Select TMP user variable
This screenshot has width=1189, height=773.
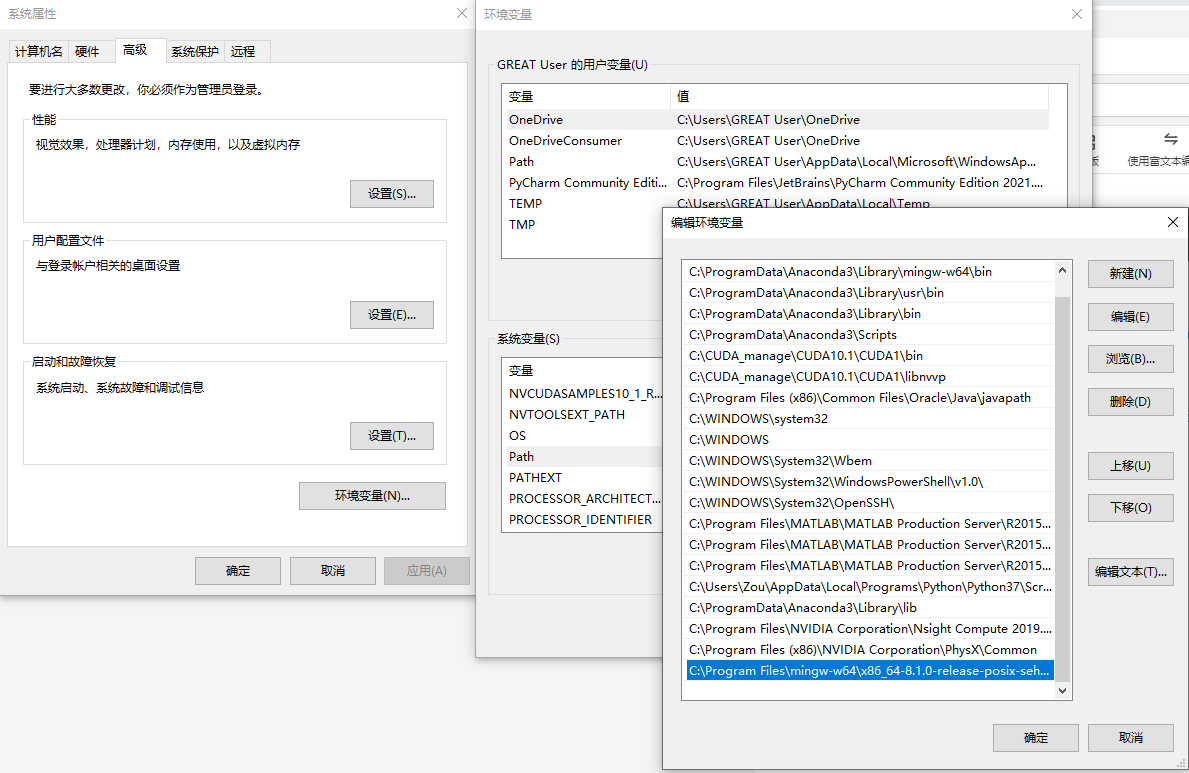tap(584, 225)
